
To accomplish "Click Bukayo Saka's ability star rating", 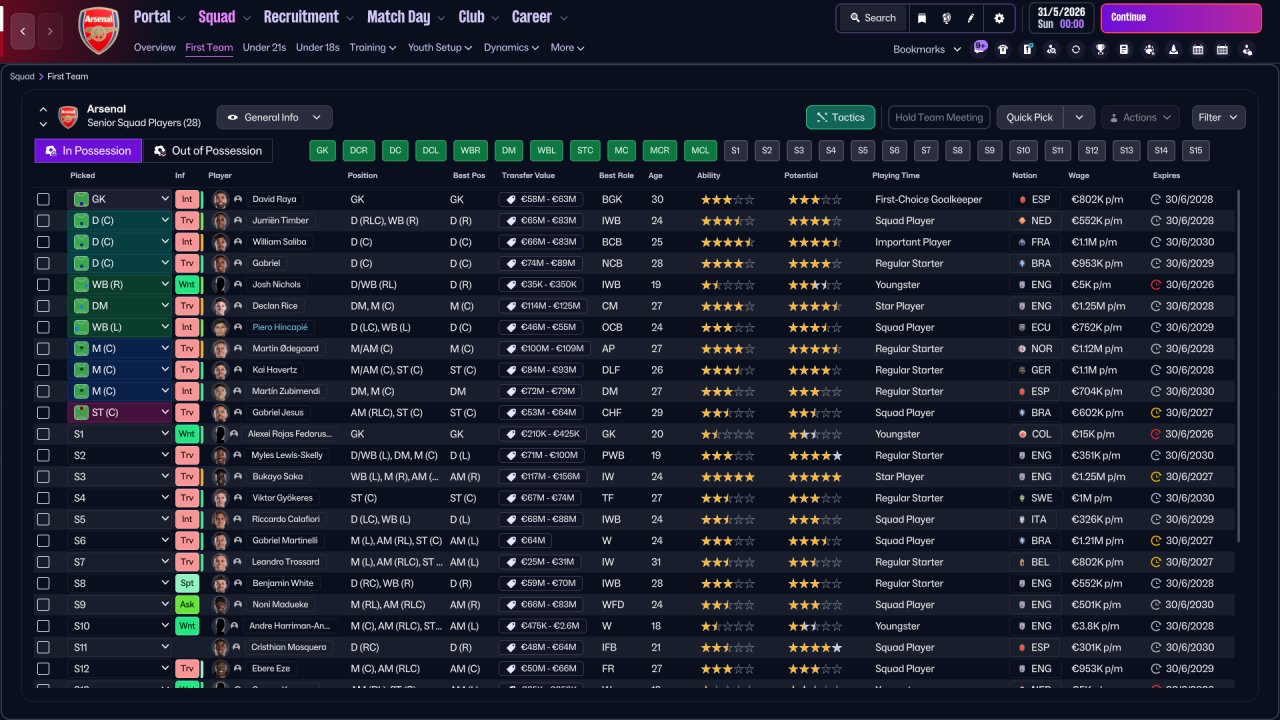I will coord(728,477).
